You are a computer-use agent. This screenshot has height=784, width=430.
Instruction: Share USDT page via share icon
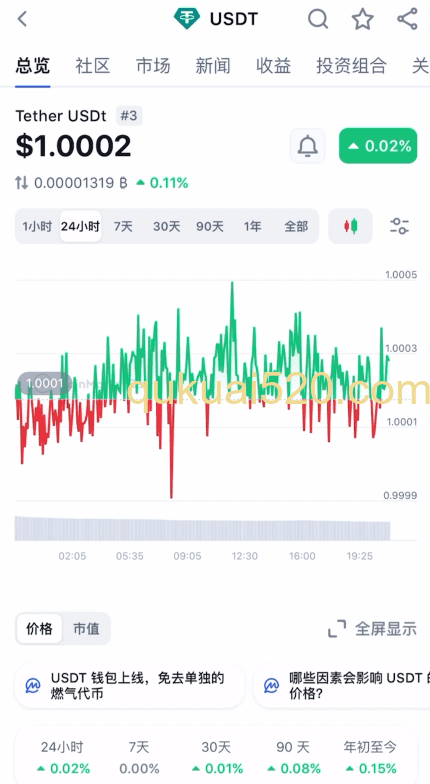408,19
